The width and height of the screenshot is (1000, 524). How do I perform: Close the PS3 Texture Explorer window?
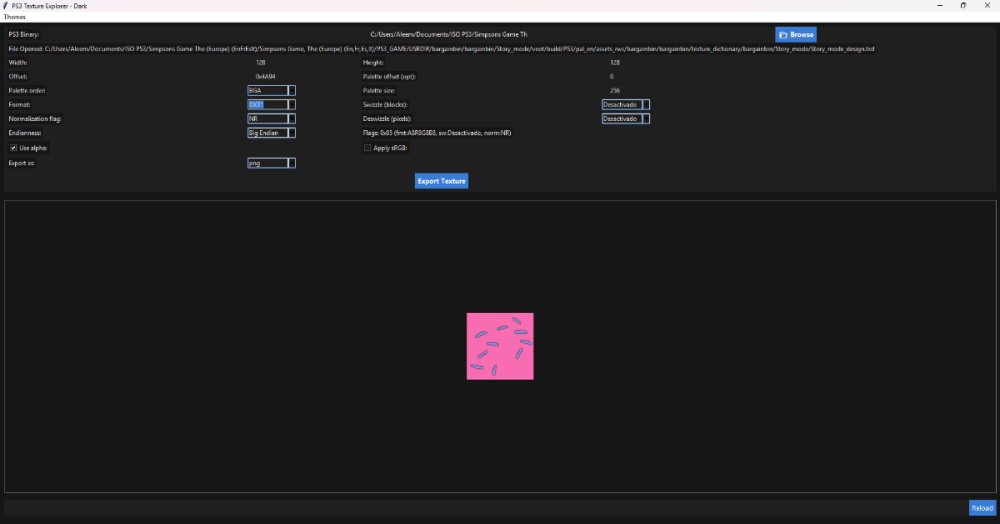987,6
